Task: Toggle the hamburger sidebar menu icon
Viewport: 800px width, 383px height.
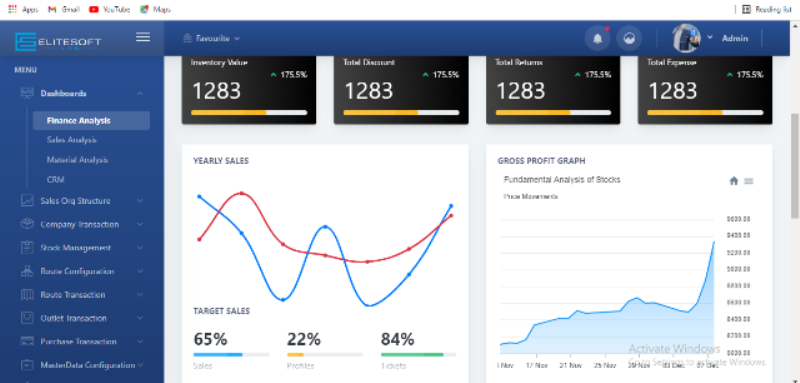Action: (143, 37)
